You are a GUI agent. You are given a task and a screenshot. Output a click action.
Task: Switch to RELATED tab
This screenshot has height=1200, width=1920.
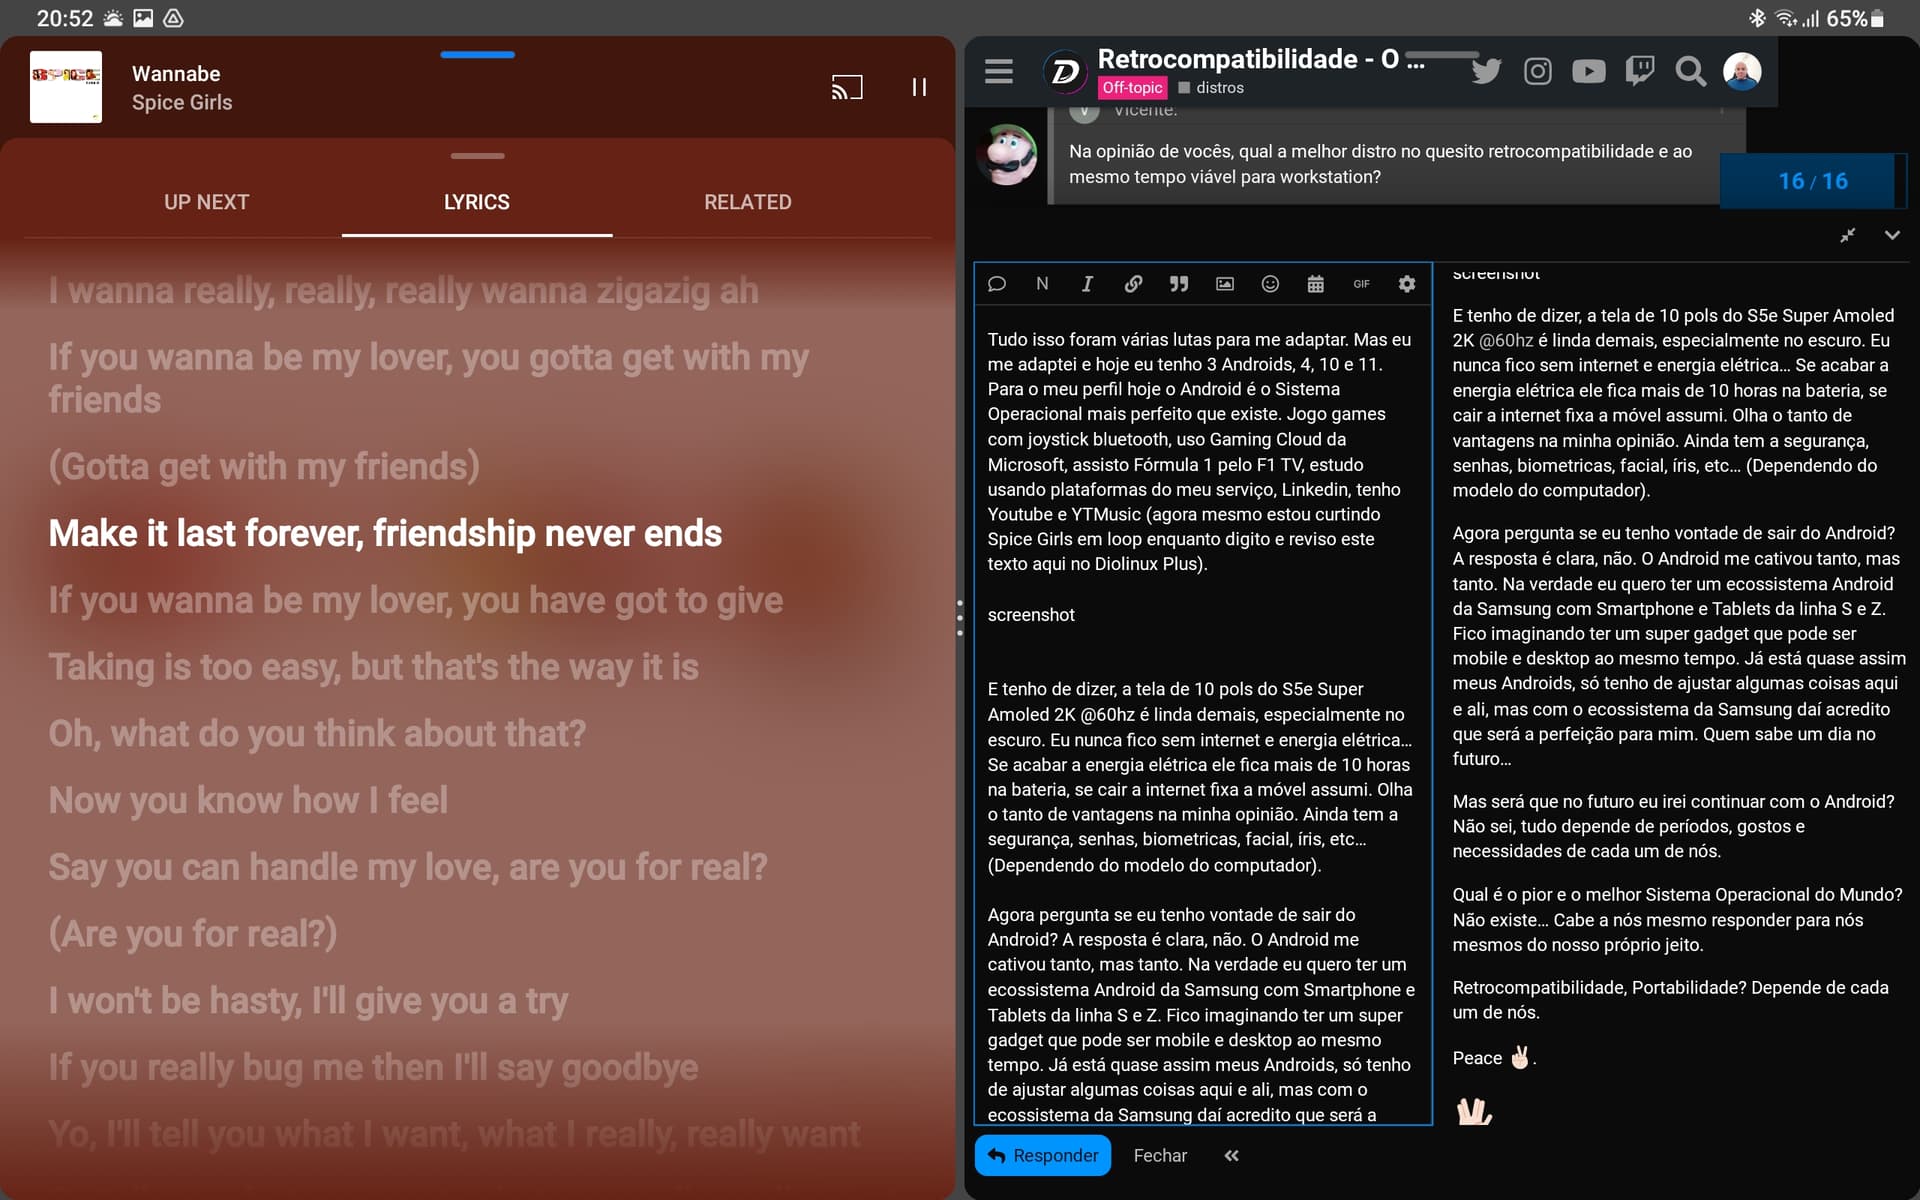click(x=747, y=202)
